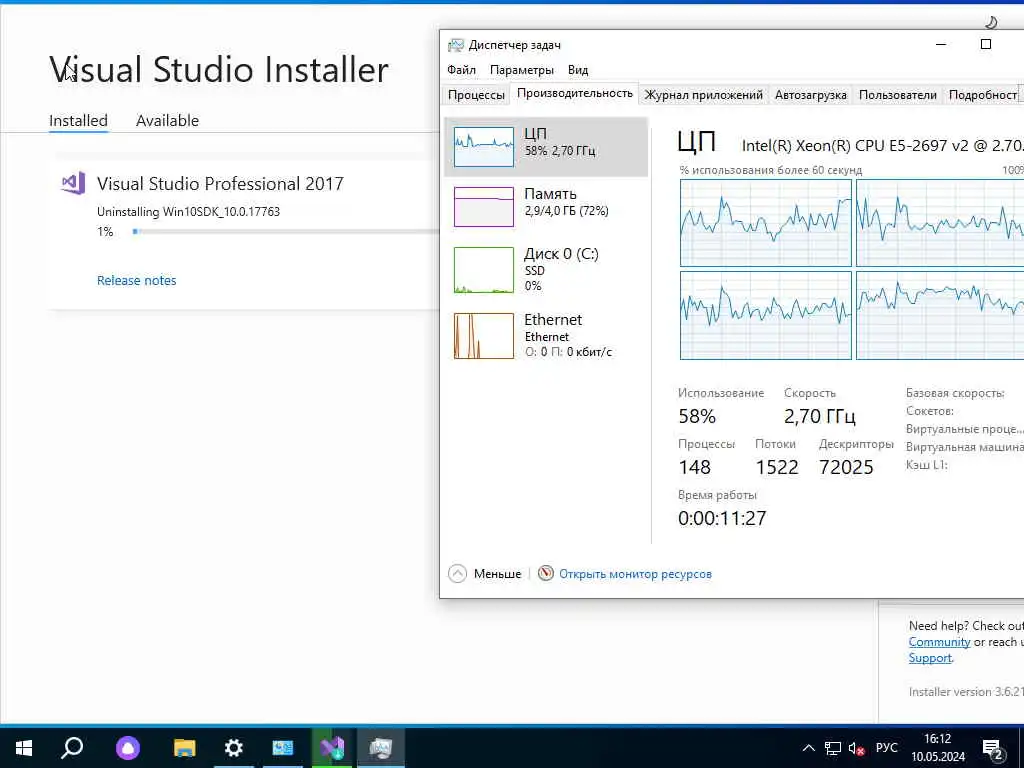Open the Windows Start menu
Image resolution: width=1024 pixels, height=768 pixels.
click(24, 748)
